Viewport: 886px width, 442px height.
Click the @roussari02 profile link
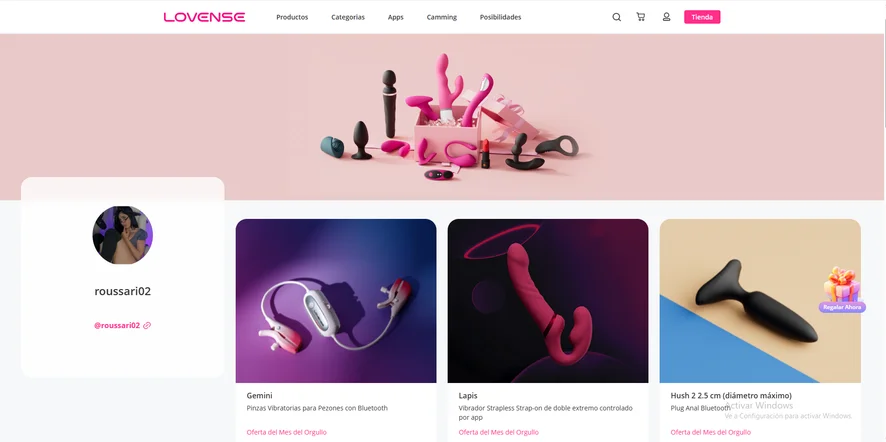pos(117,326)
